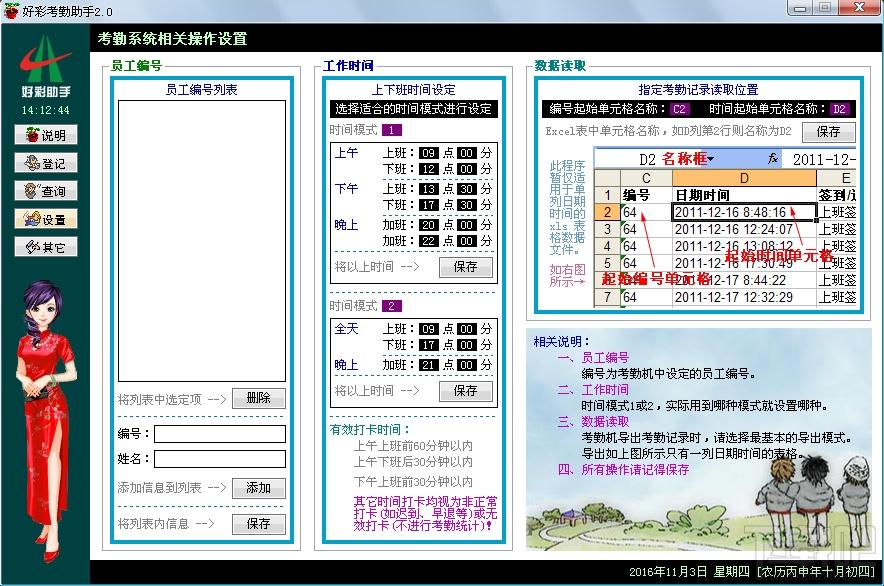Save time mode 2 settings

(466, 391)
